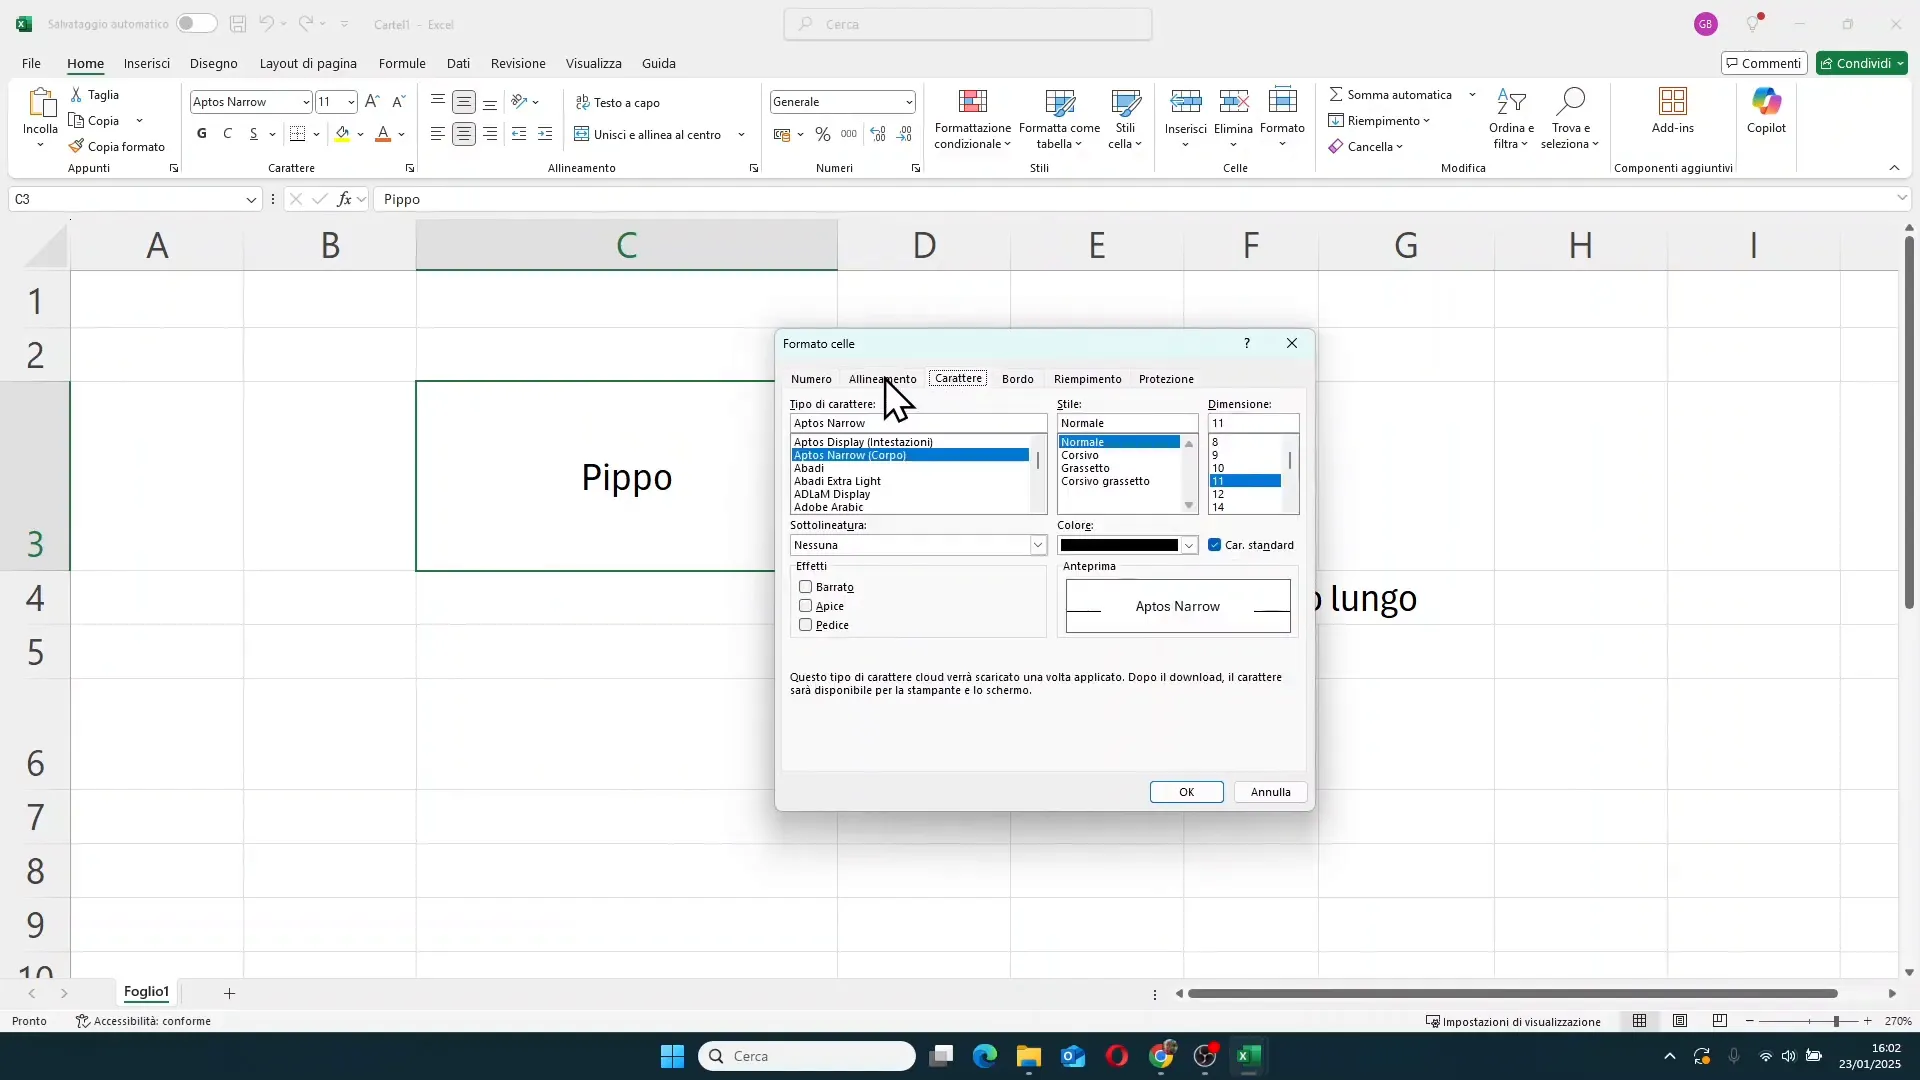Viewport: 1920px width, 1080px height.
Task: Click the zoom slider handle
Action: (x=1836, y=1021)
